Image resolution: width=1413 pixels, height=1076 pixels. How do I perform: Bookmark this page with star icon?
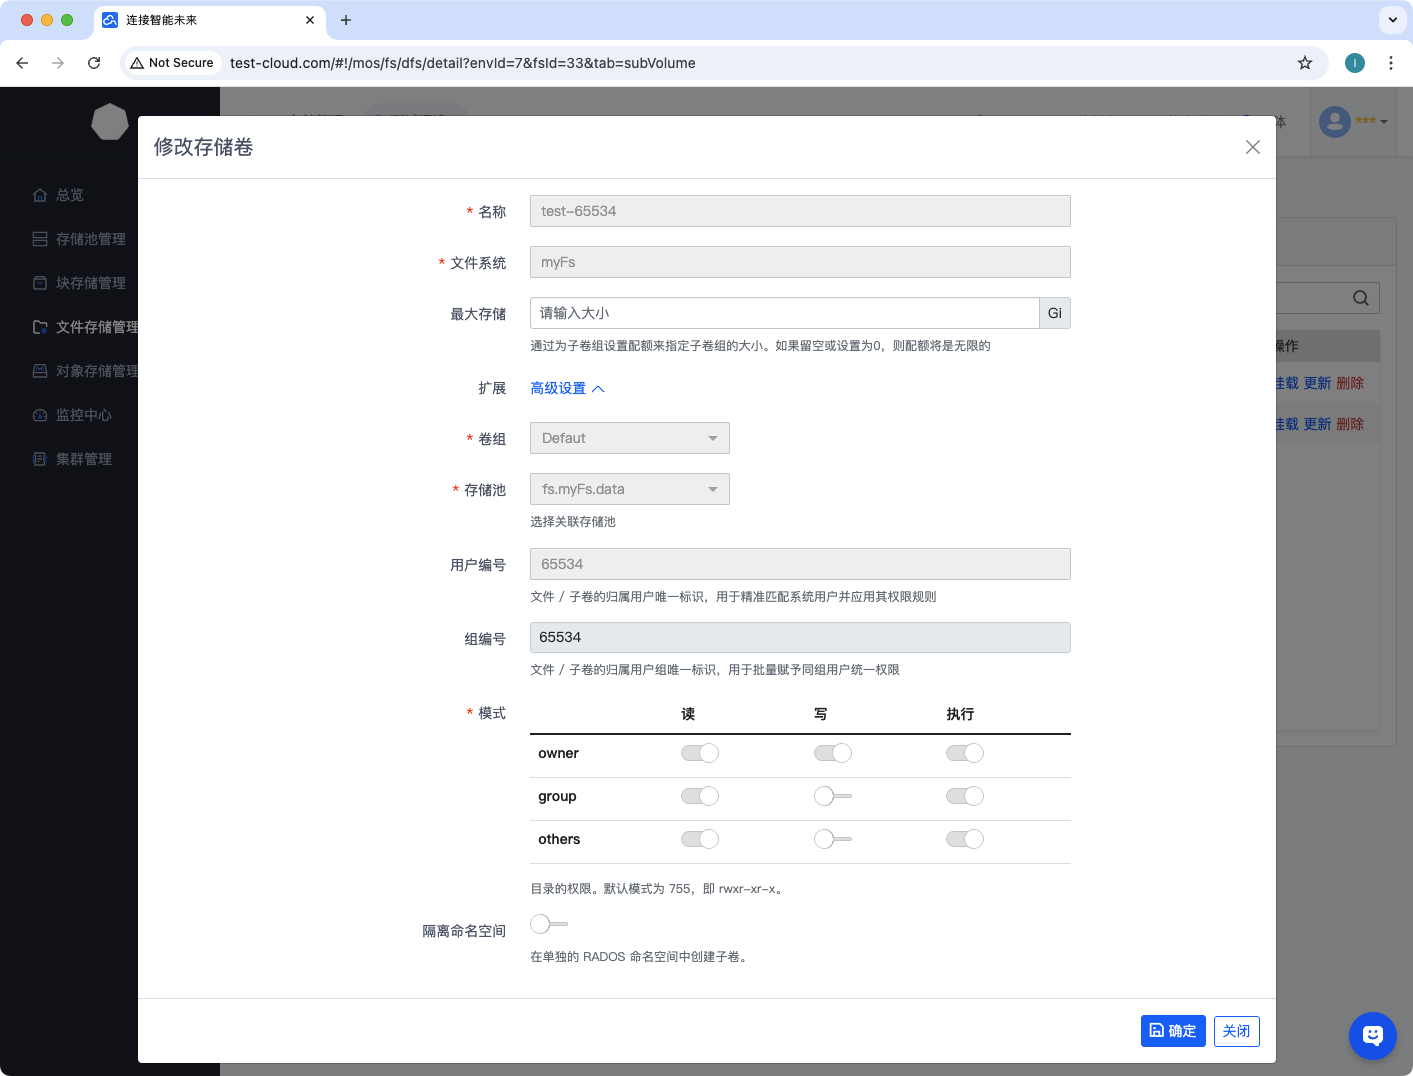pos(1304,63)
